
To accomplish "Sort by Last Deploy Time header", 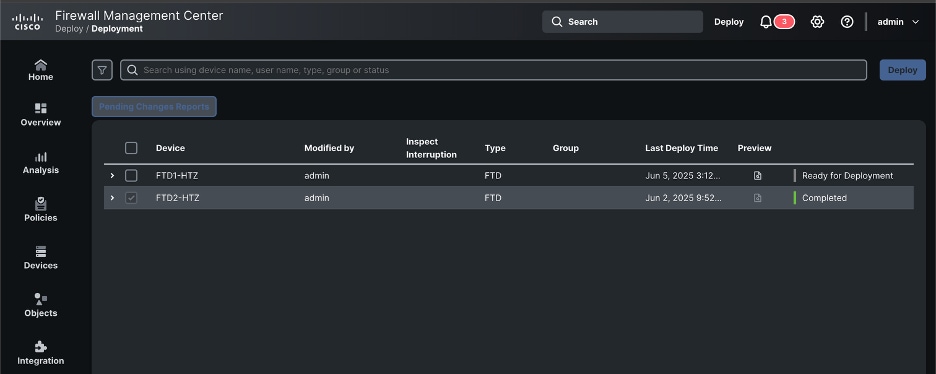I will coord(682,148).
